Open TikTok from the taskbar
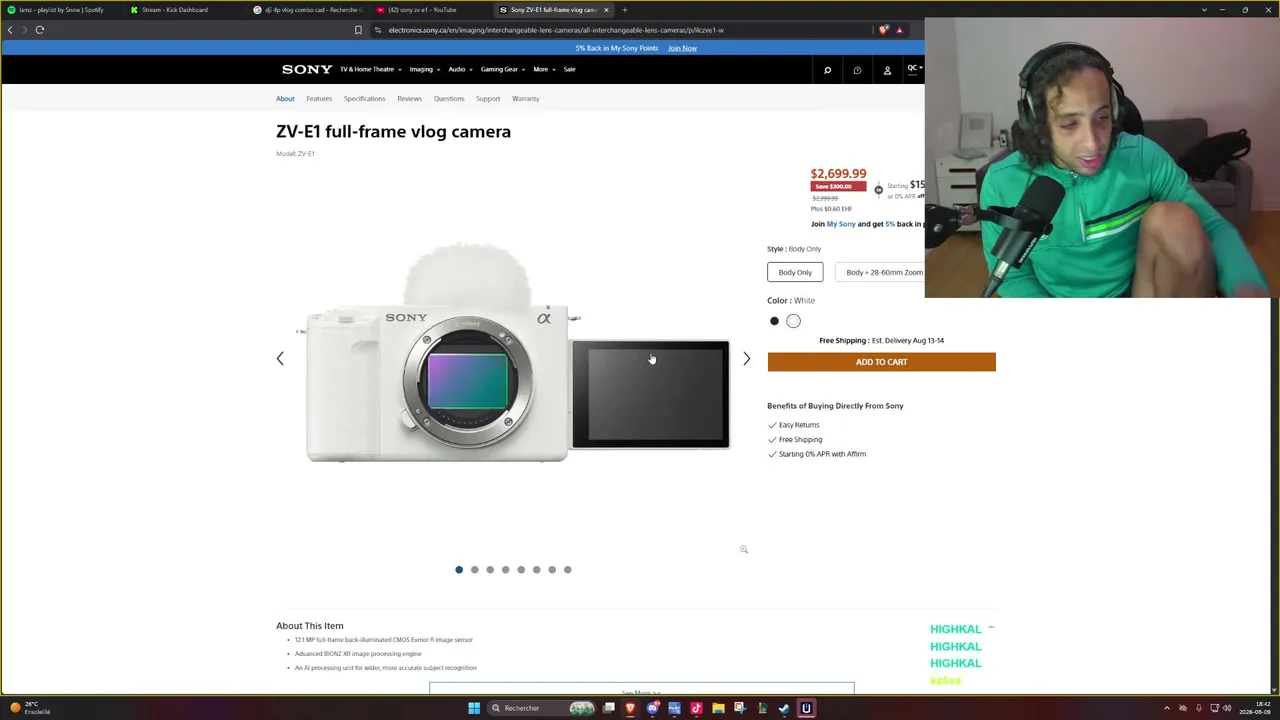This screenshot has width=1280, height=720. (696, 708)
